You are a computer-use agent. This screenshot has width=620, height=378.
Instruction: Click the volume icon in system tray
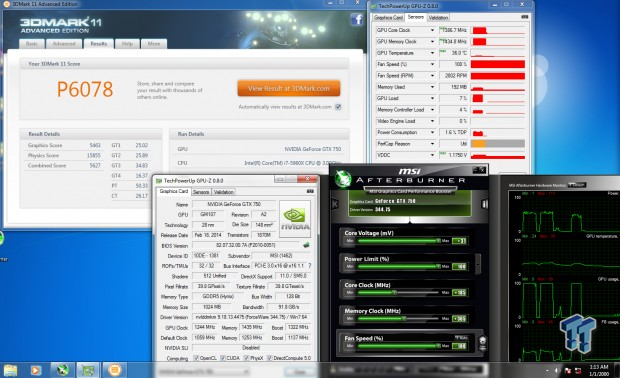click(x=557, y=370)
